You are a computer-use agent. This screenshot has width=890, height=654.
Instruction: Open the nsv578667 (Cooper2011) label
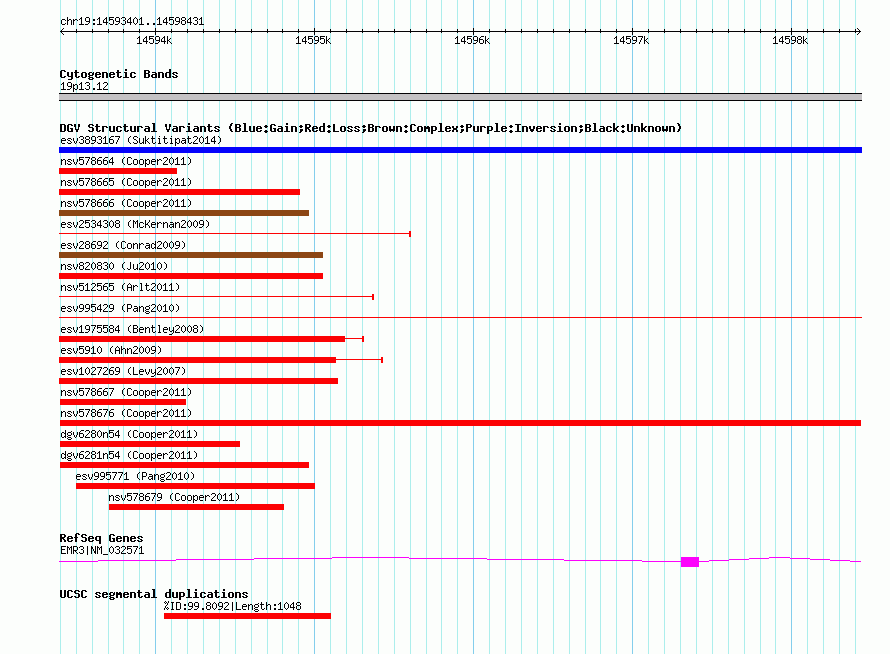[x=126, y=392]
